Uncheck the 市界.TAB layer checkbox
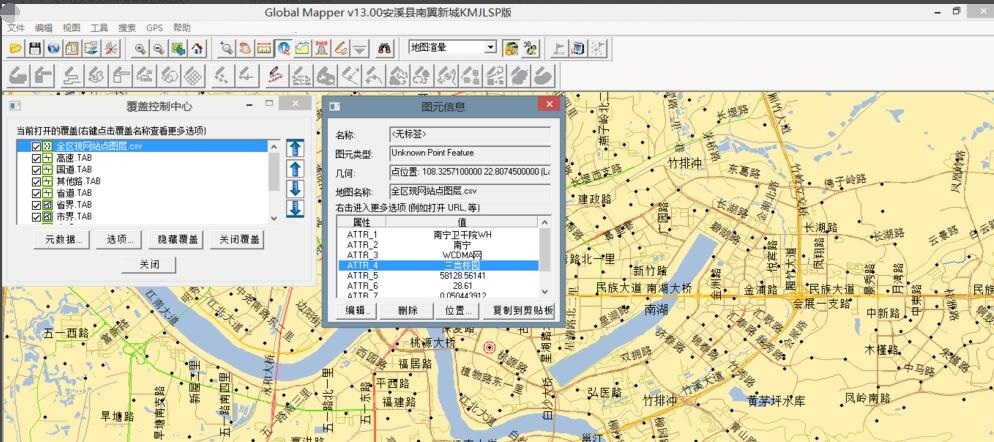The width and height of the screenshot is (994, 442). [36, 216]
